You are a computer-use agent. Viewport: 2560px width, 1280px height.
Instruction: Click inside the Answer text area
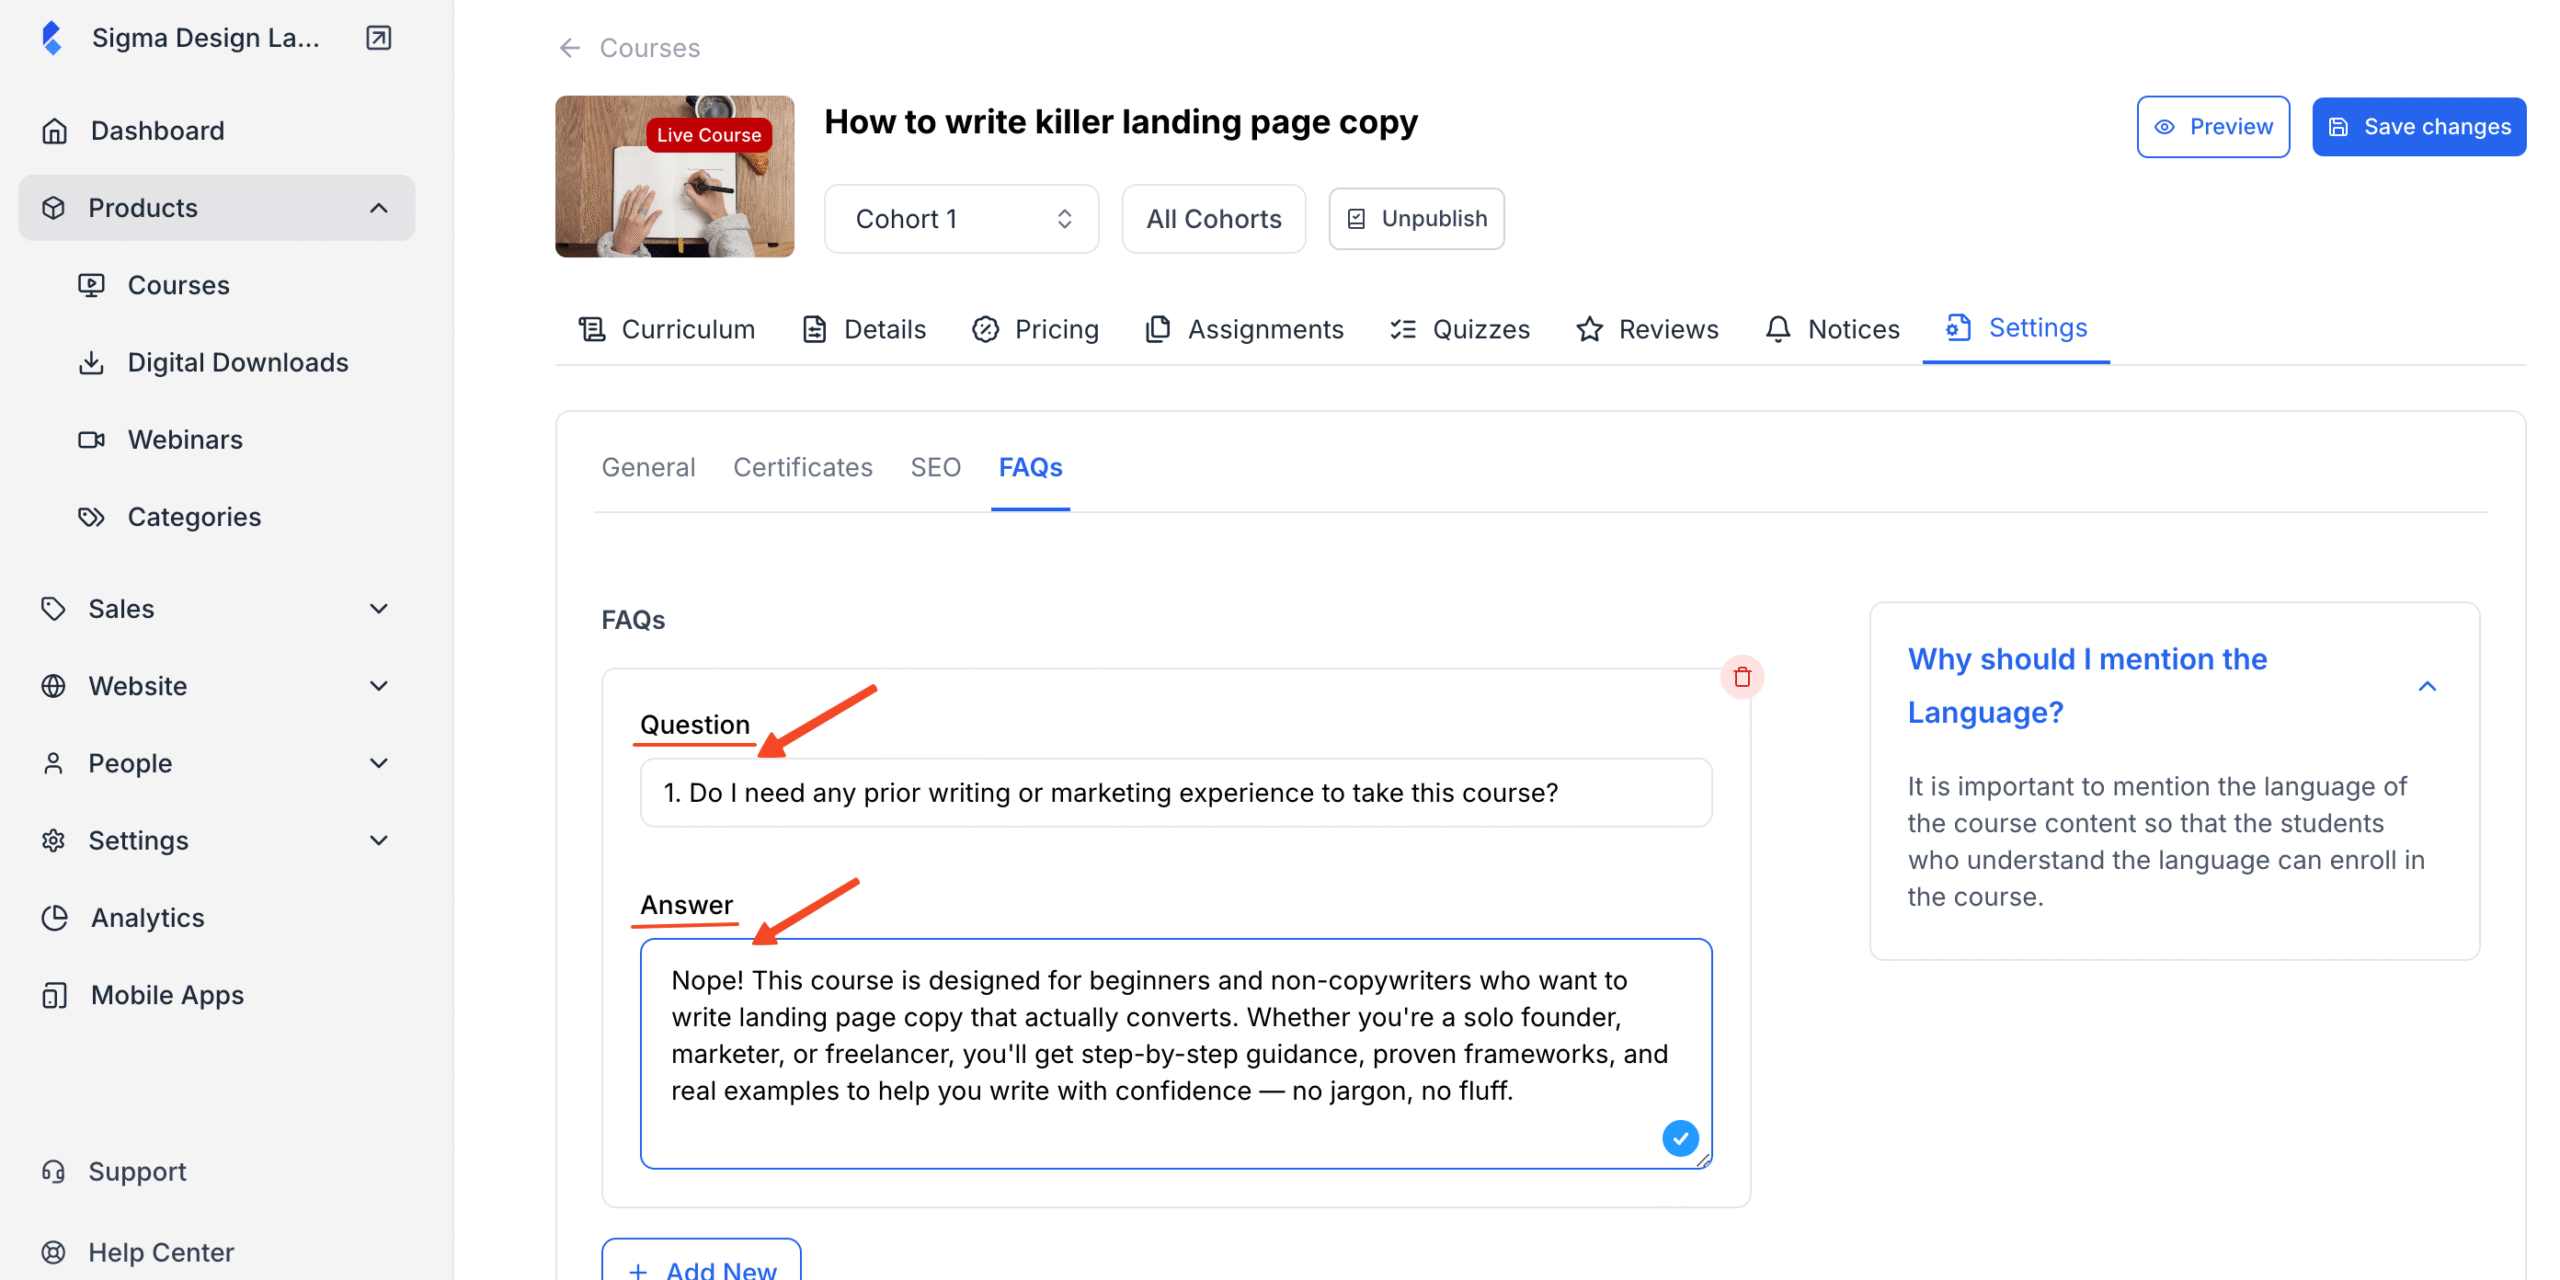click(1175, 1053)
